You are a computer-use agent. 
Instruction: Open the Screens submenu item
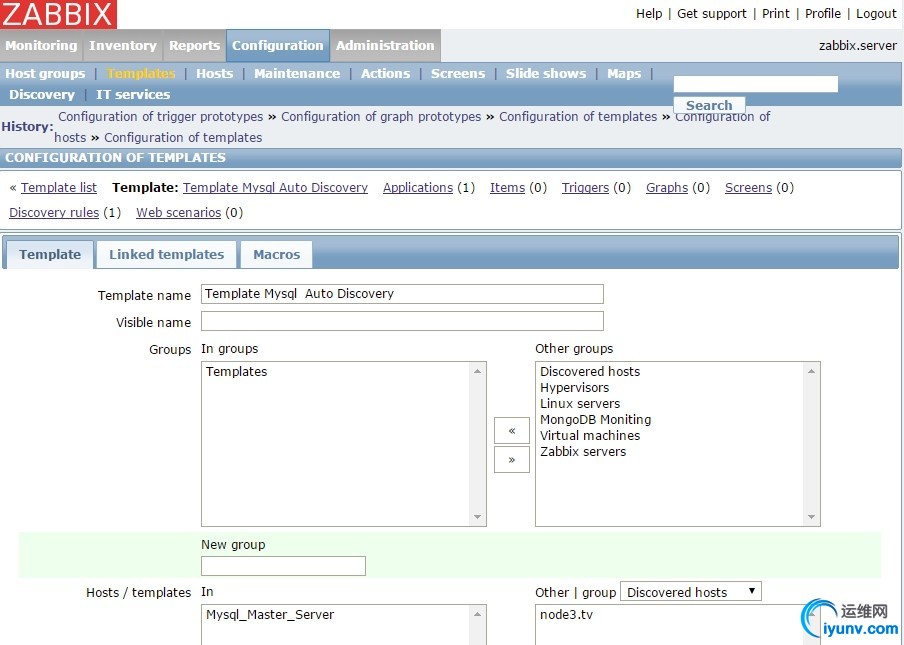[x=458, y=74]
